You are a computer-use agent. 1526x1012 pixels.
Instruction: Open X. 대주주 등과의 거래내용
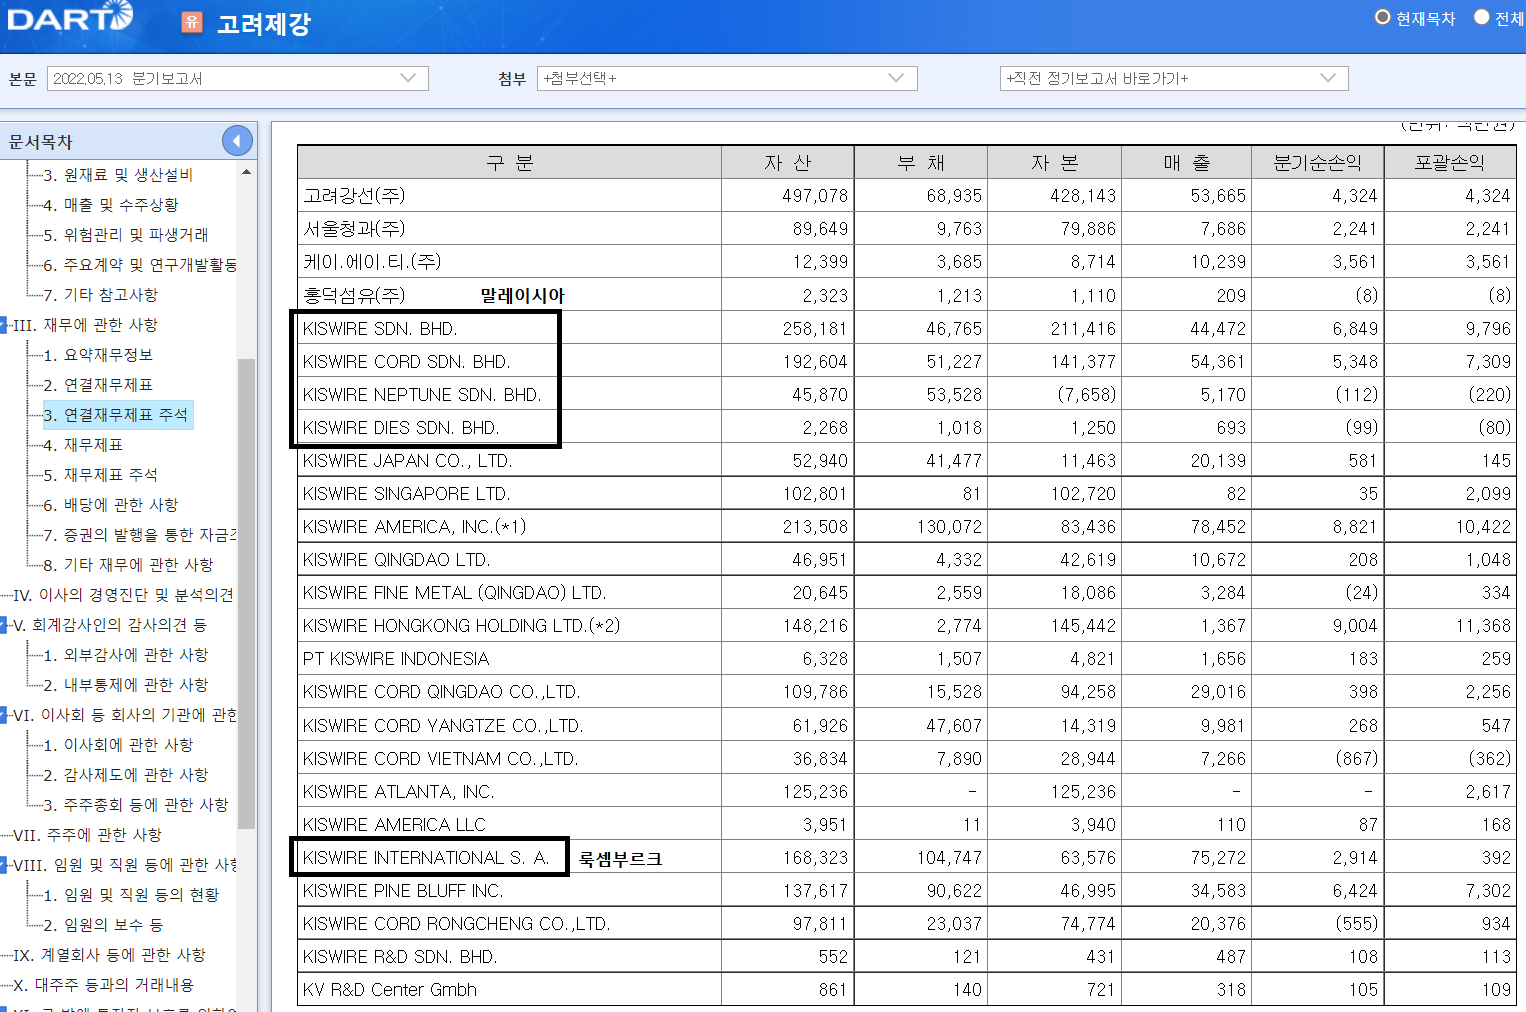tap(104, 985)
